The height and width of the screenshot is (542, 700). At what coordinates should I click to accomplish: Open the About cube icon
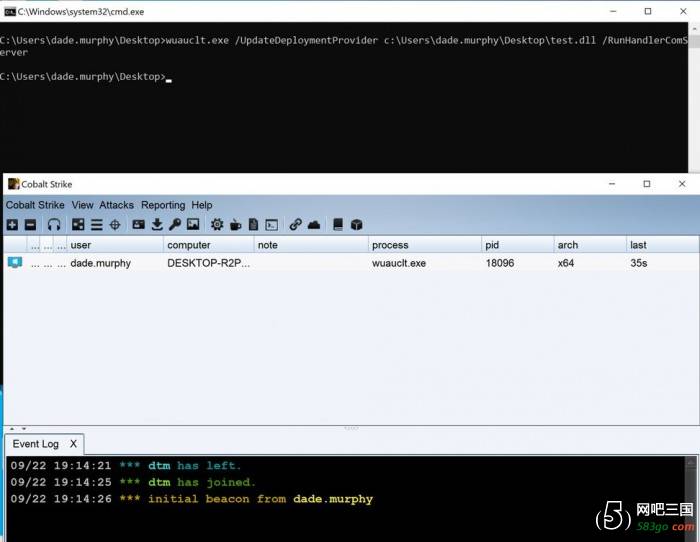356,225
